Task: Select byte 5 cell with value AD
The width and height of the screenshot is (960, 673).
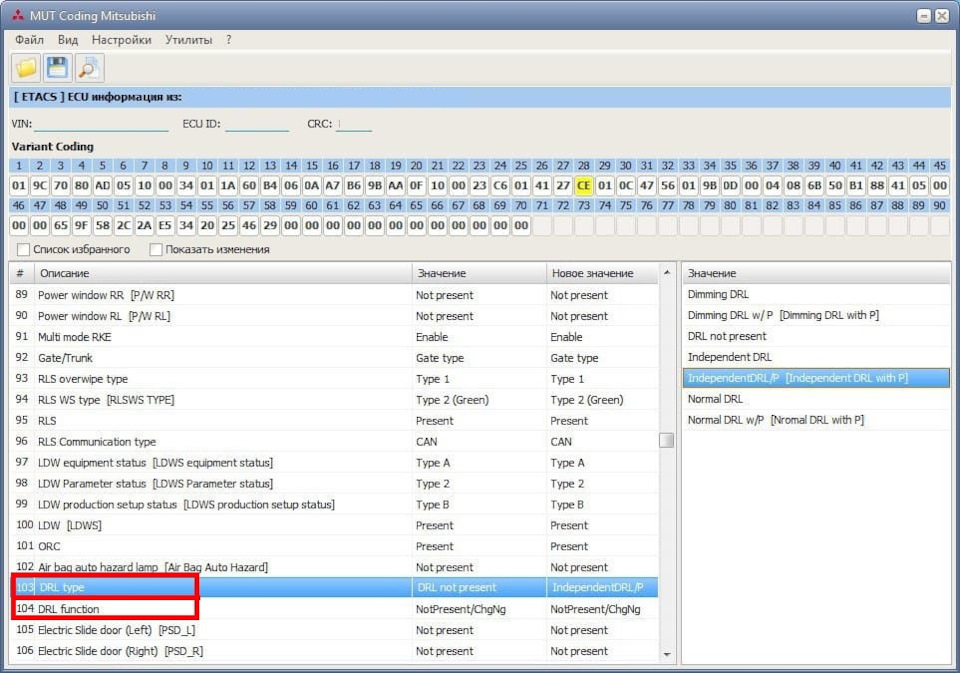Action: (x=102, y=186)
